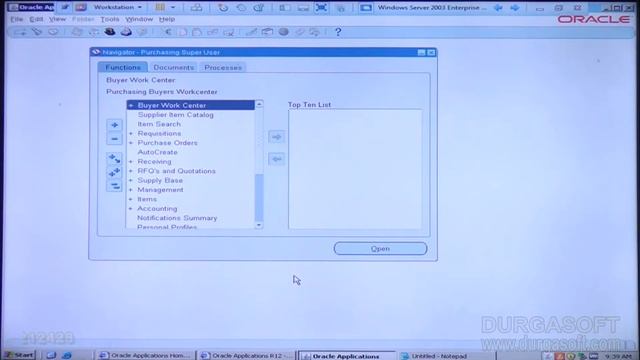Click Navigator expand all button

114,172
